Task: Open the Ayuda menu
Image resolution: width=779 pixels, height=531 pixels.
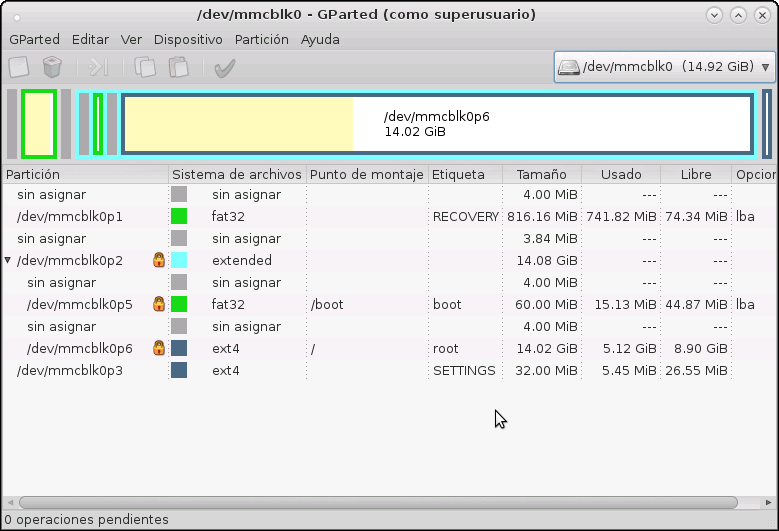Action: [320, 39]
